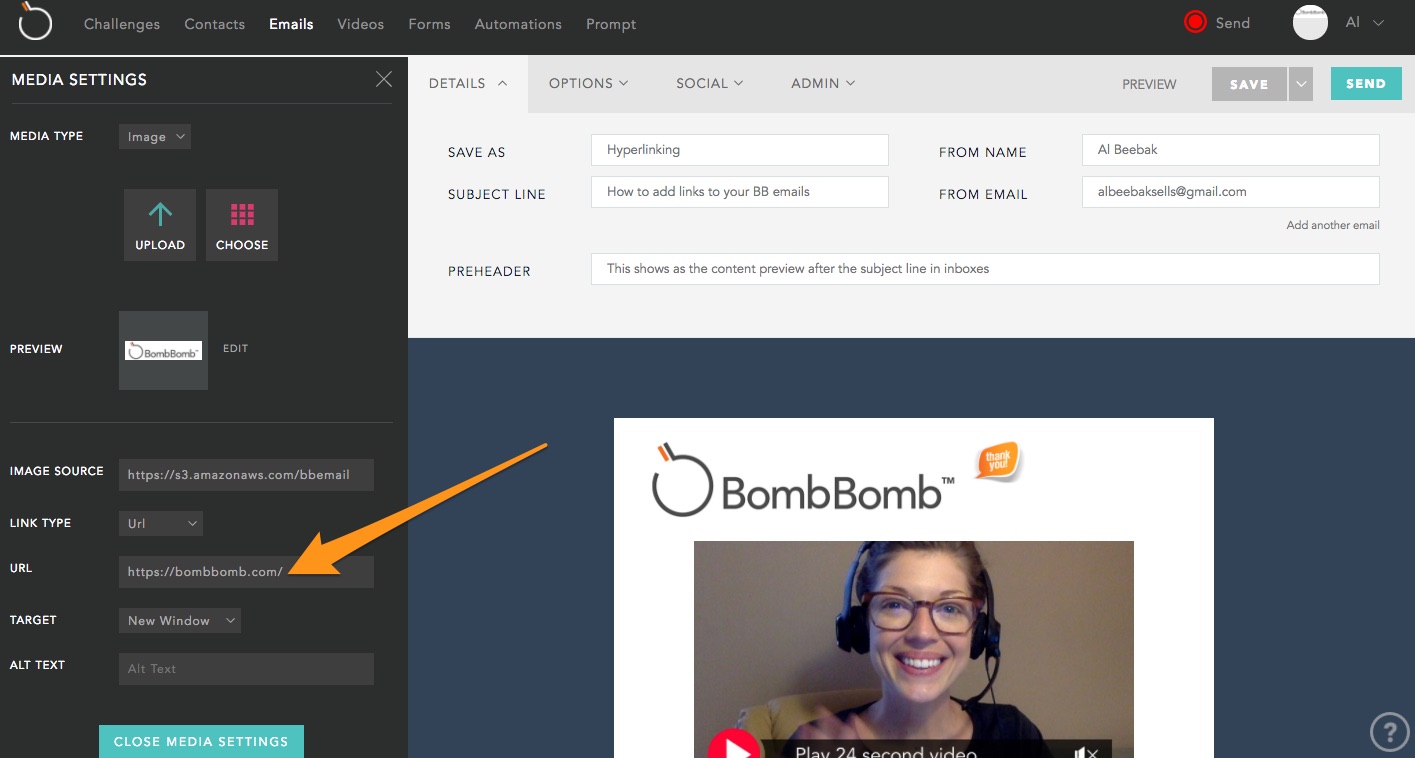Expand the Social section
Screen dimensions: 1415x758
(x=709, y=83)
